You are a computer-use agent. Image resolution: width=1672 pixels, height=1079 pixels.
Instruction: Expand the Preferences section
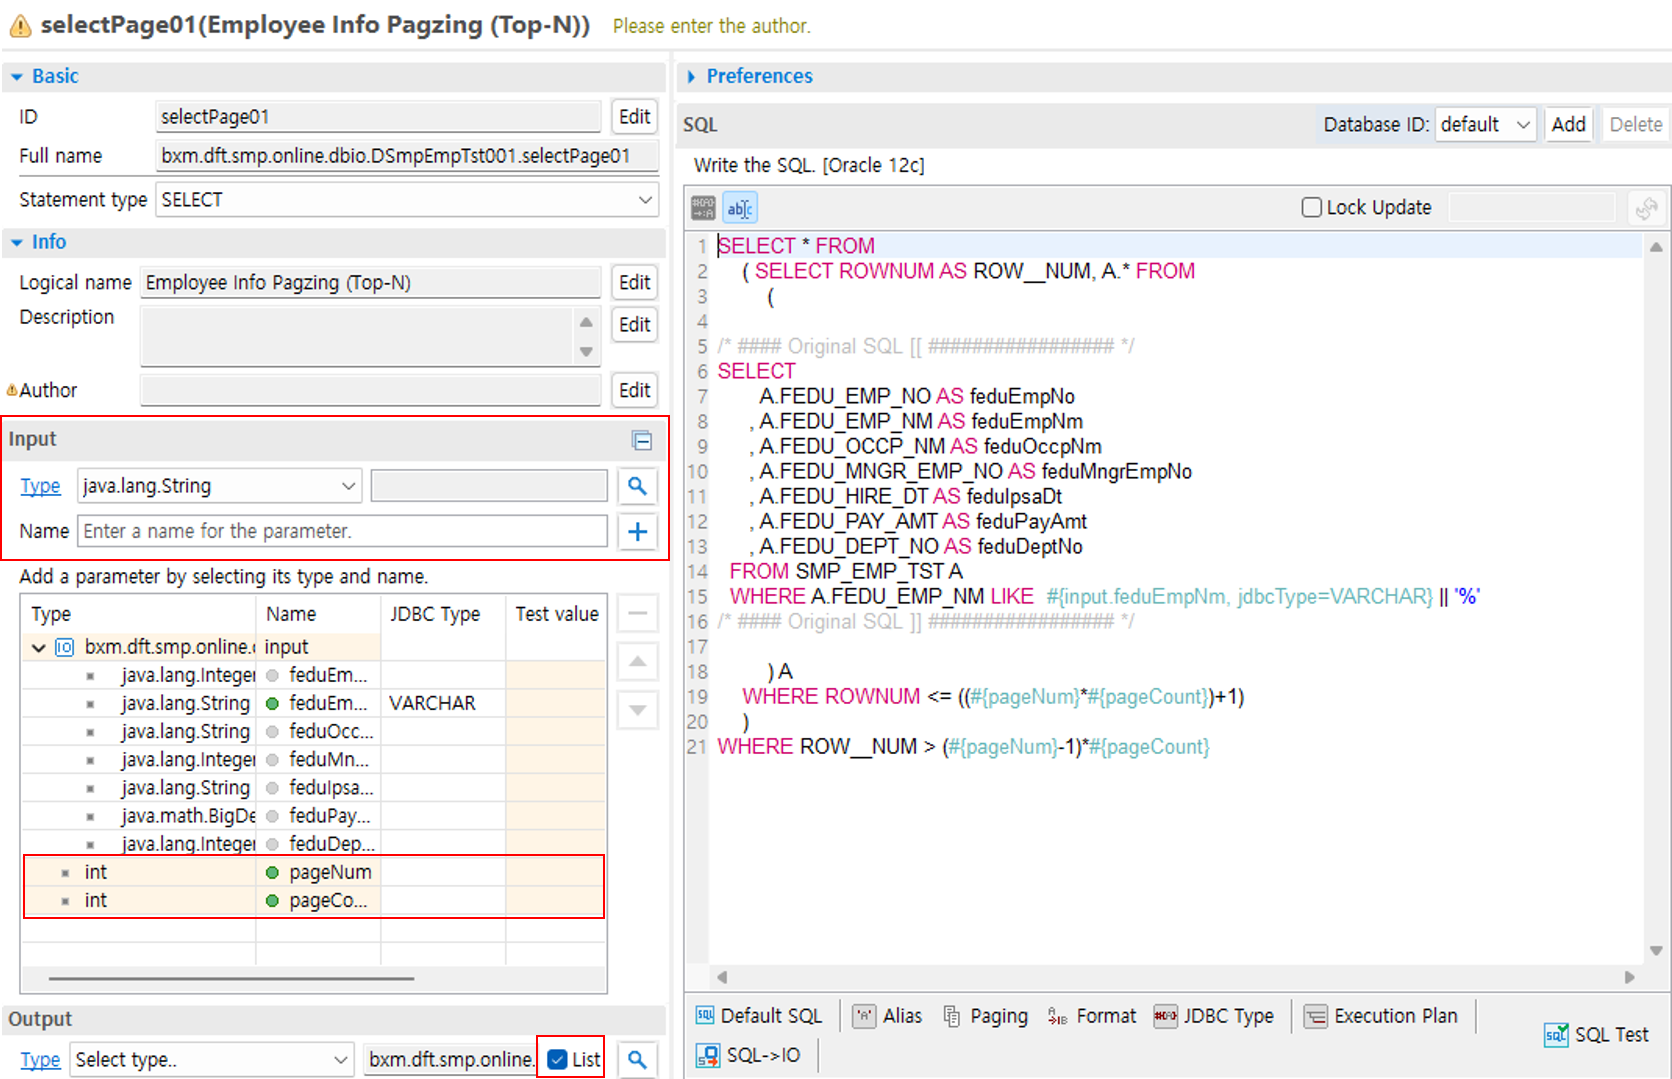[x=692, y=76]
